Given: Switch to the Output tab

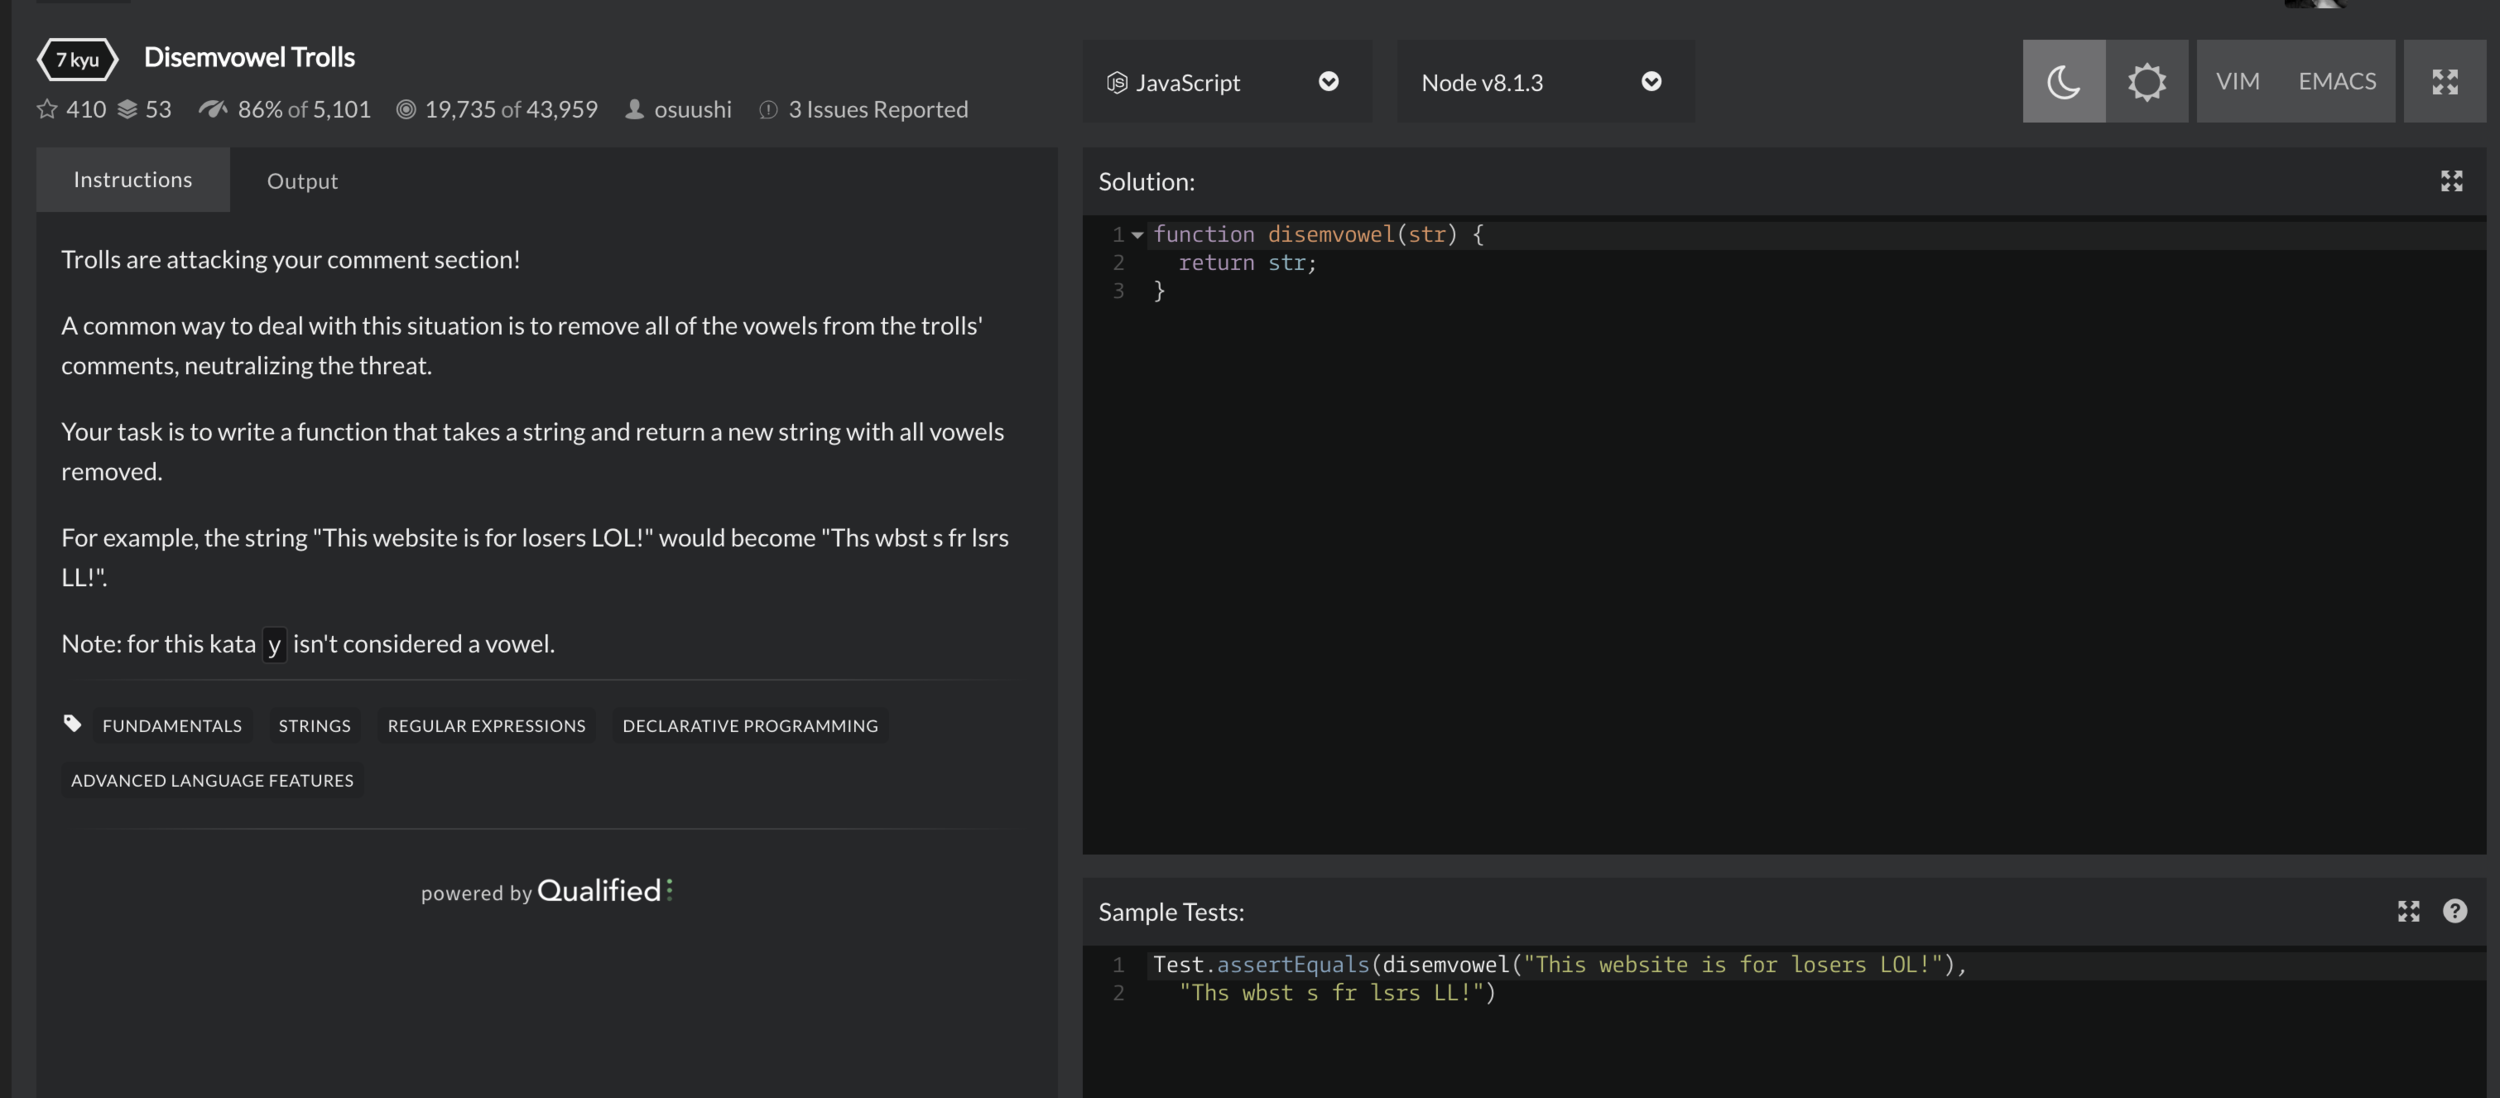Looking at the screenshot, I should click(302, 181).
